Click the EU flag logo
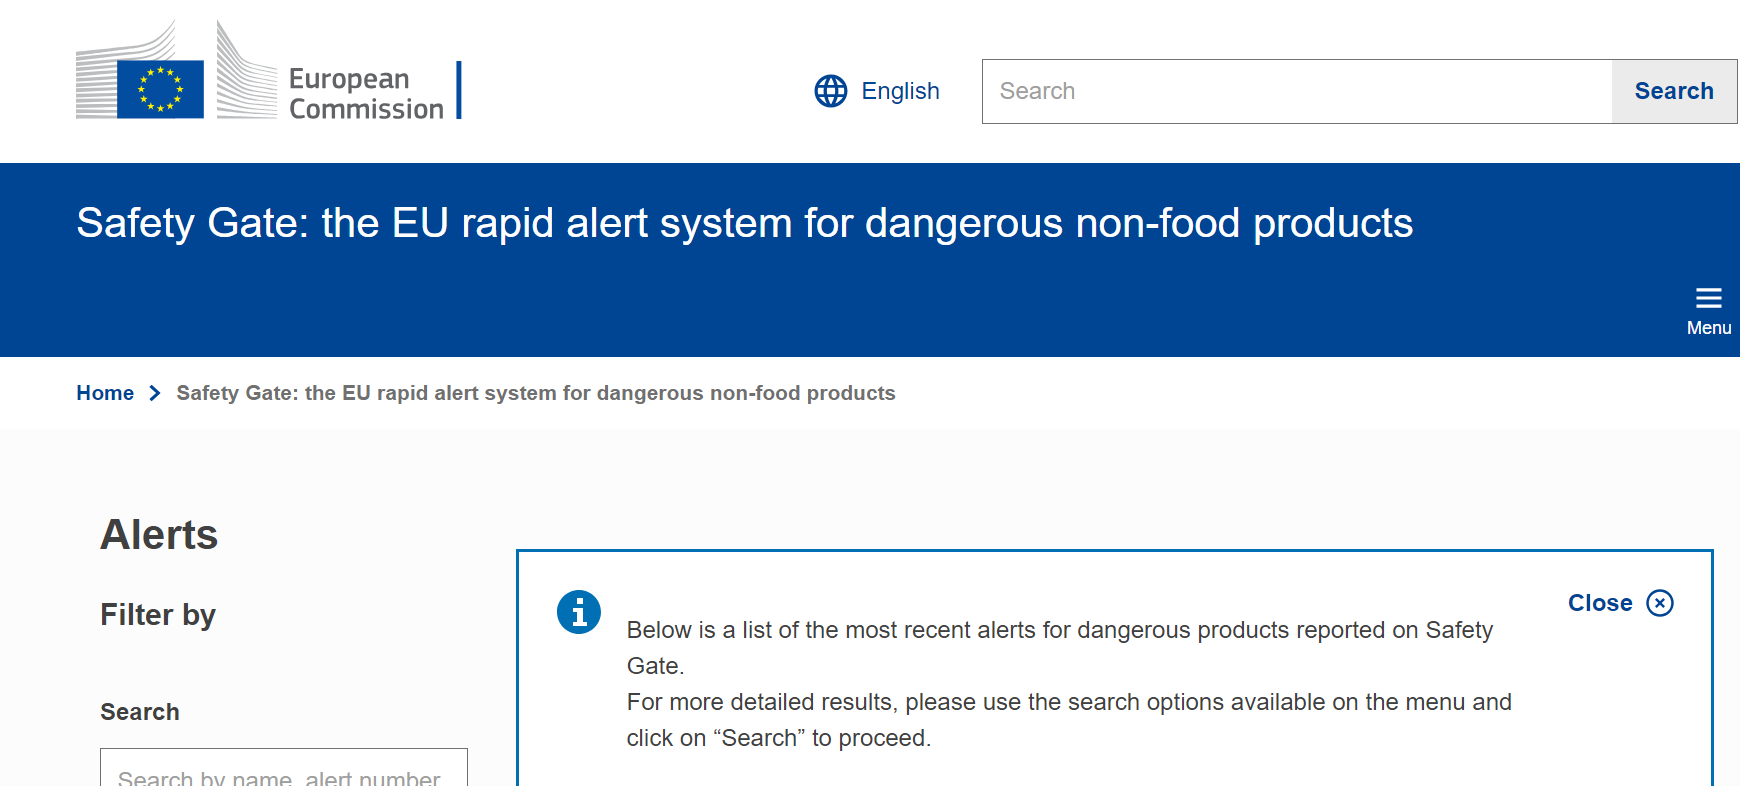1740x786 pixels. tap(160, 88)
